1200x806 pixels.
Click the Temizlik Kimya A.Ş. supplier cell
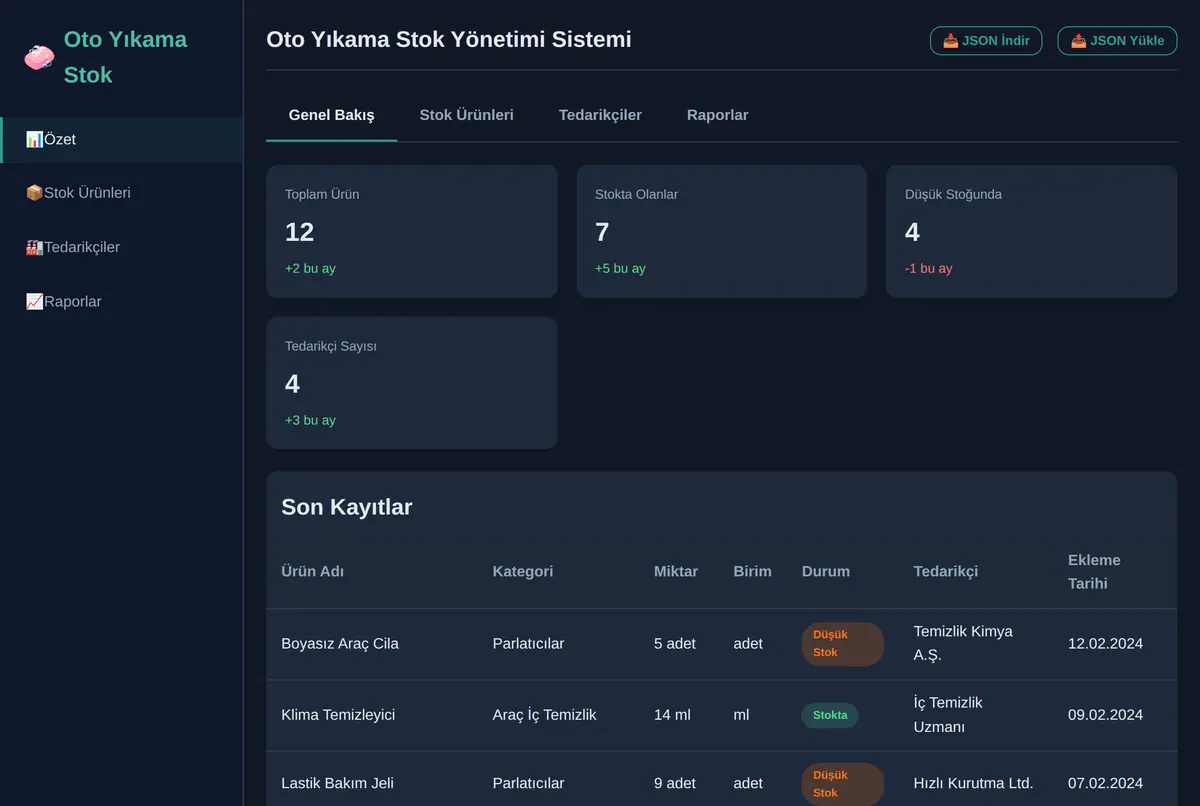tap(963, 644)
